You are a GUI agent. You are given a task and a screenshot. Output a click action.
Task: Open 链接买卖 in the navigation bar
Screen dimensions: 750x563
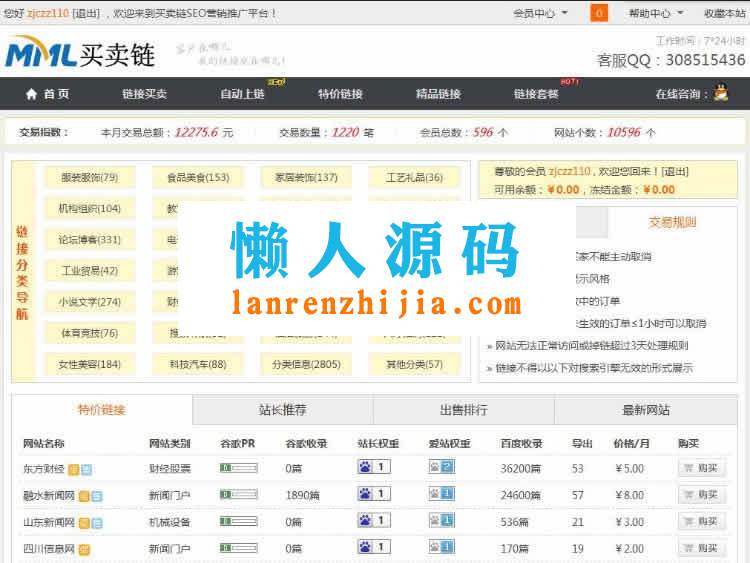click(x=144, y=94)
